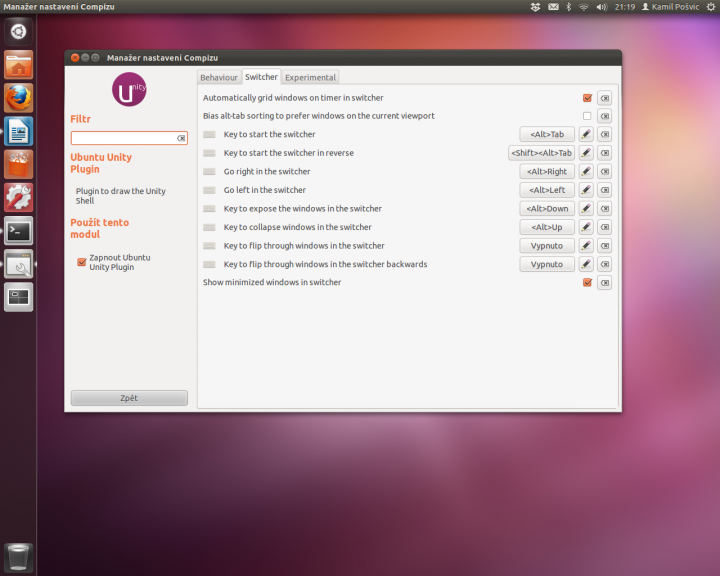Reset 'collapse windows' key to default

click(x=605, y=227)
